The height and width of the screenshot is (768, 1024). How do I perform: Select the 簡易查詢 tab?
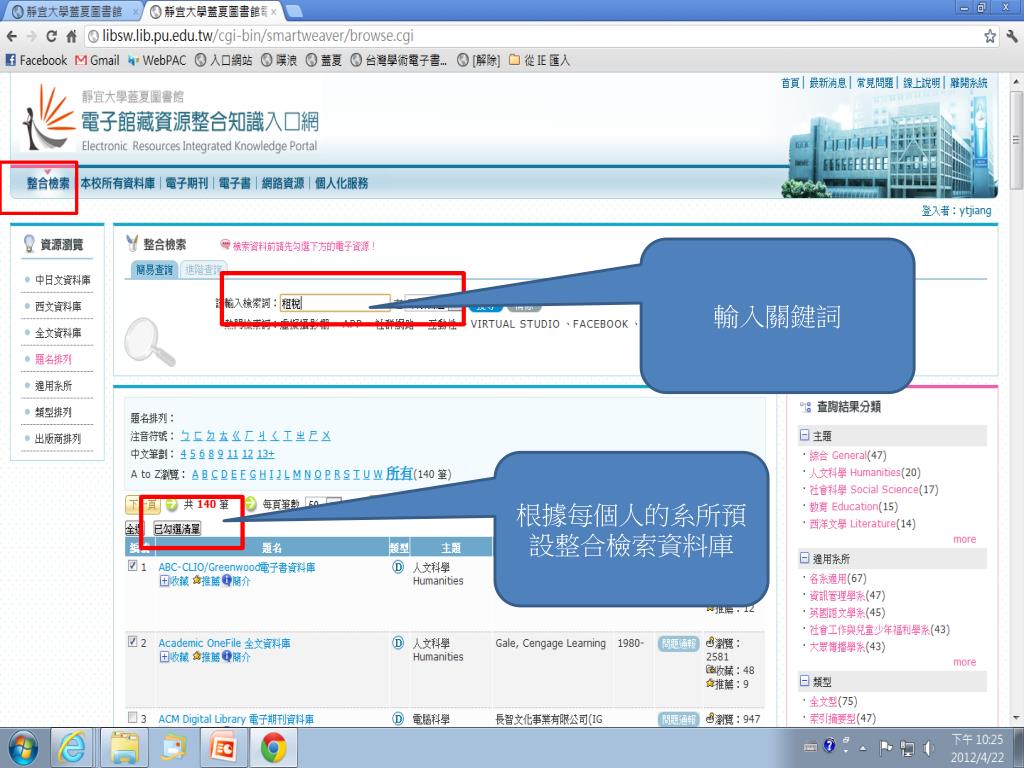(x=154, y=269)
